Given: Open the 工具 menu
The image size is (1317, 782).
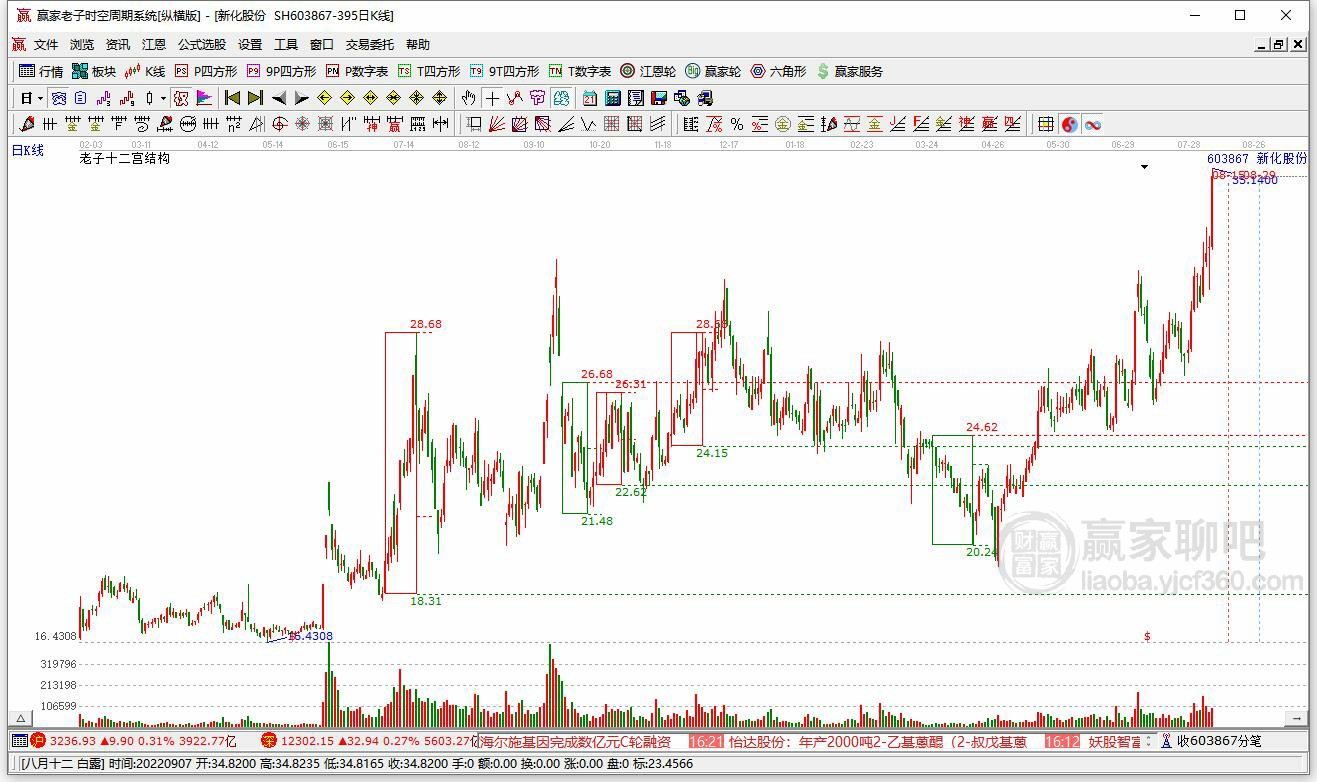Looking at the screenshot, I should [286, 45].
